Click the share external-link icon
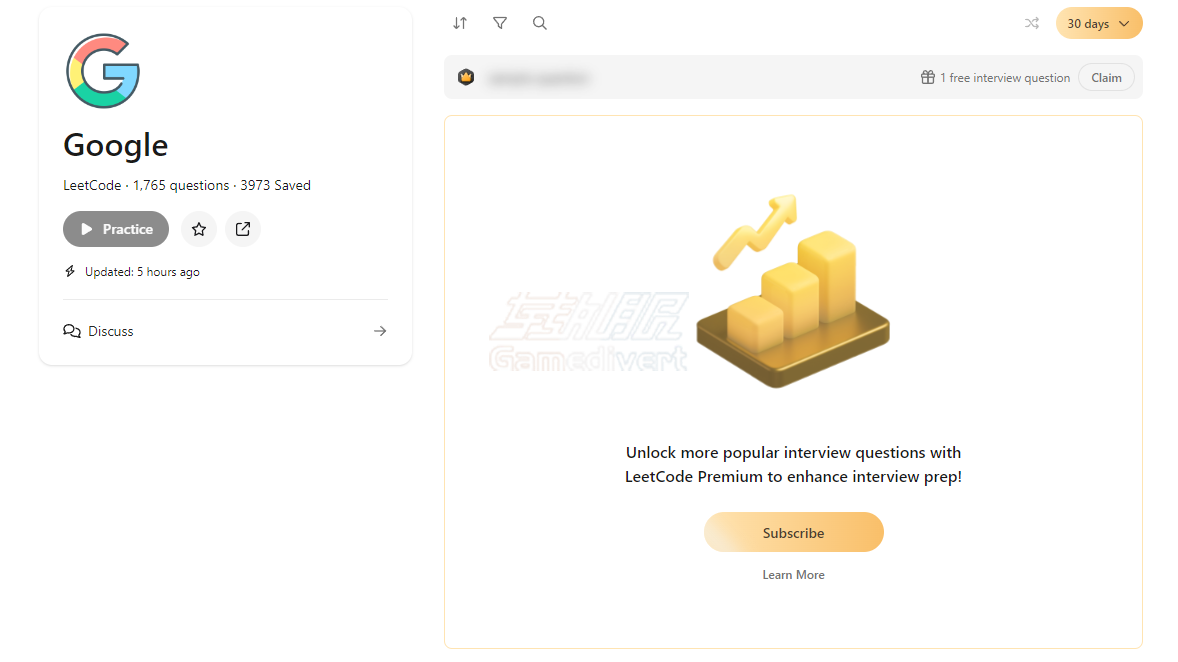The width and height of the screenshot is (1178, 662). [x=243, y=229]
